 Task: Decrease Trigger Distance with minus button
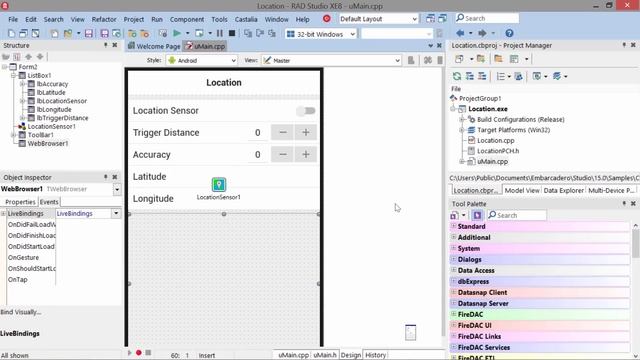click(x=282, y=132)
